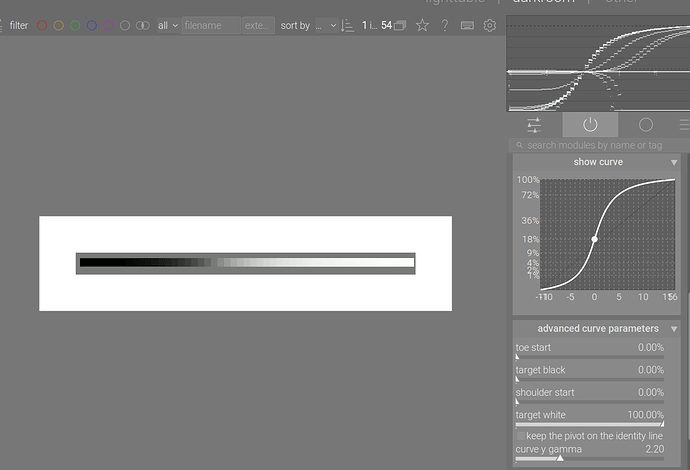Image resolution: width=690 pixels, height=470 pixels.
Task: Toggle the star rating overlay icon
Action: [x=423, y=25]
